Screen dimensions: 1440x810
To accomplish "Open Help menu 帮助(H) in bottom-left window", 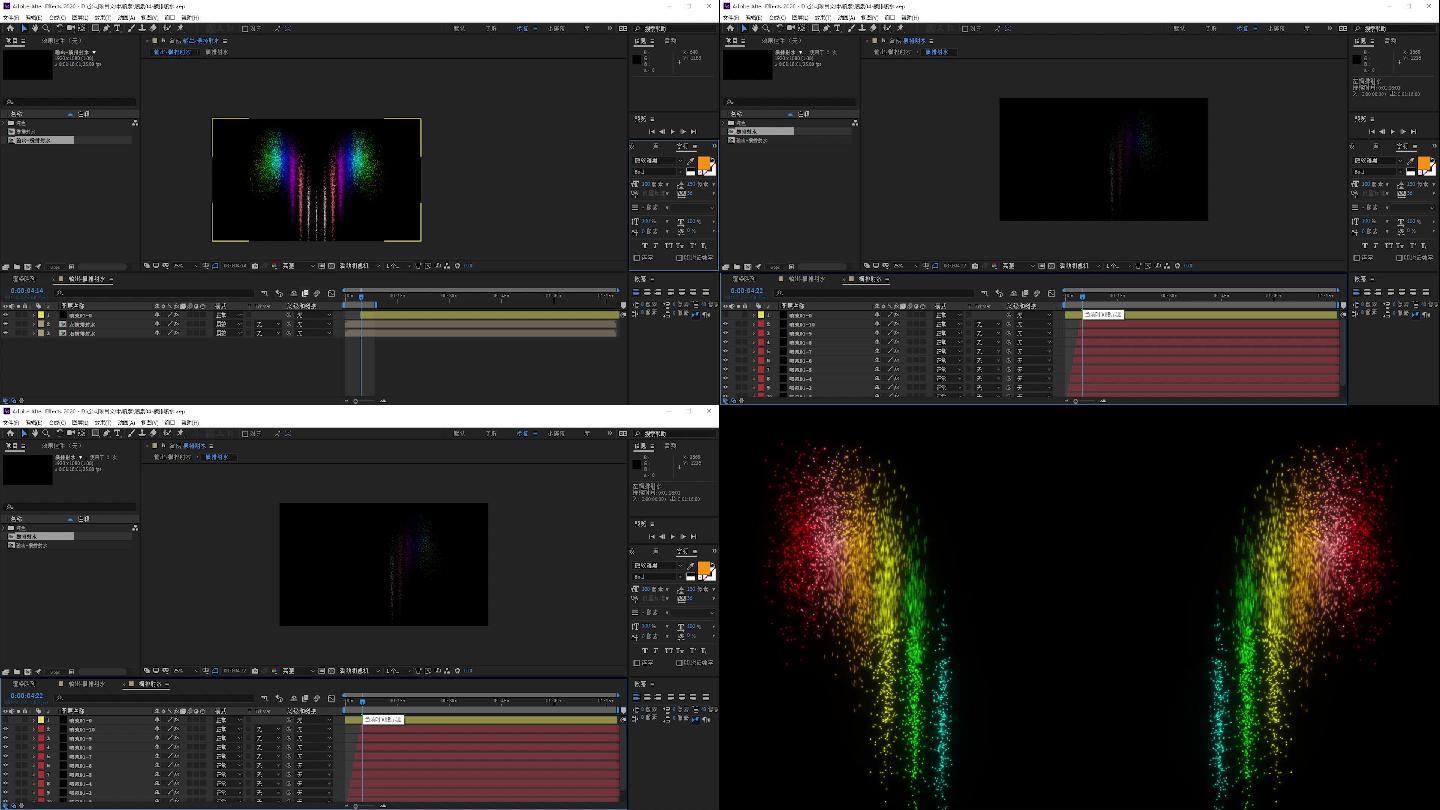I will coord(190,422).
